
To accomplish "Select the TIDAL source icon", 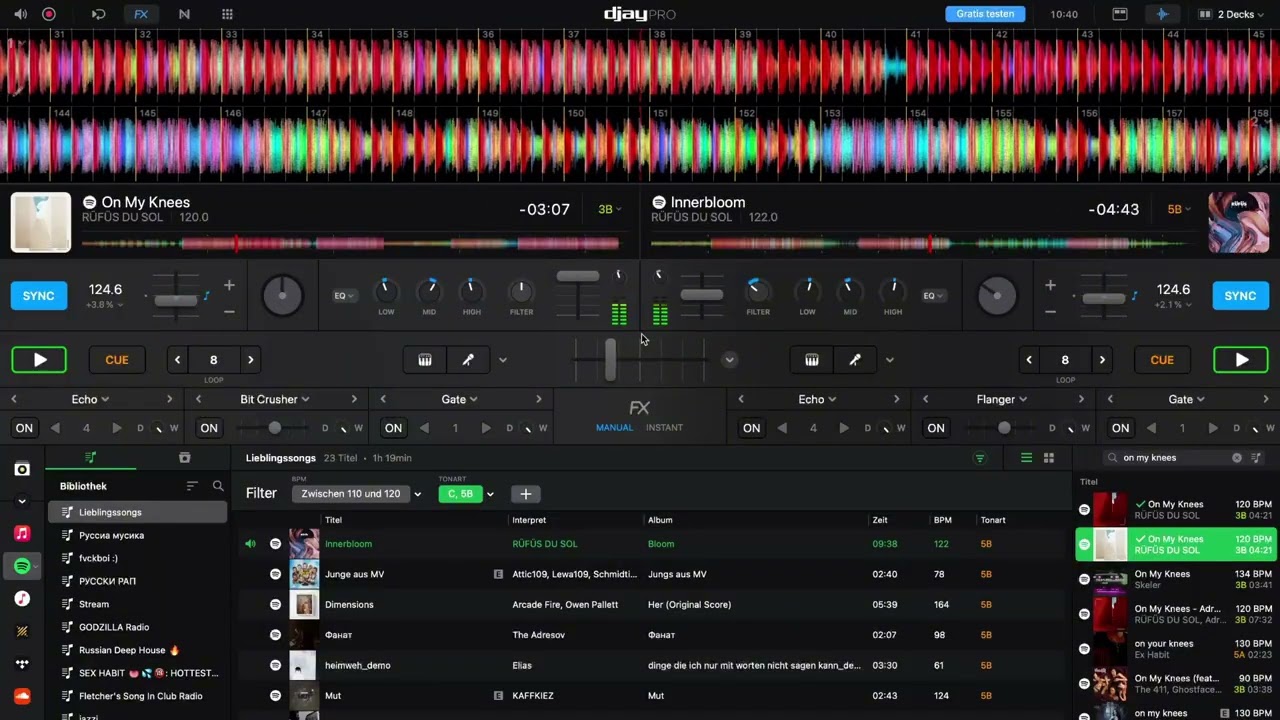I will pyautogui.click(x=22, y=664).
